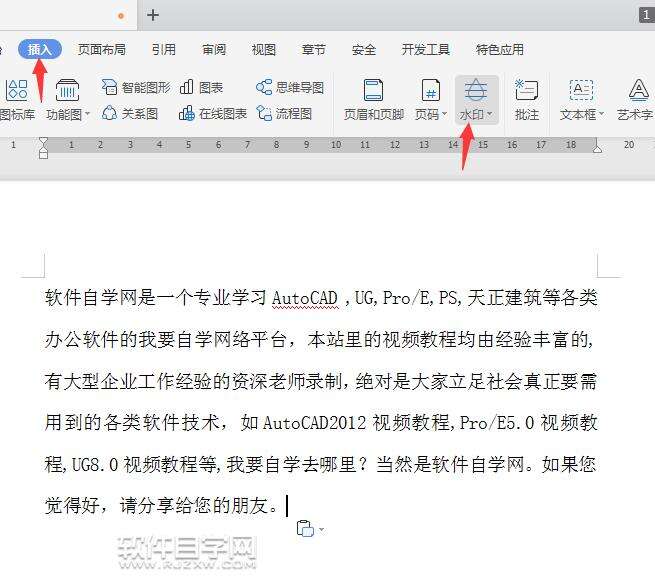This screenshot has width=655, height=585.
Task: Expand the 水印 dropdown arrow
Action: 490,114
